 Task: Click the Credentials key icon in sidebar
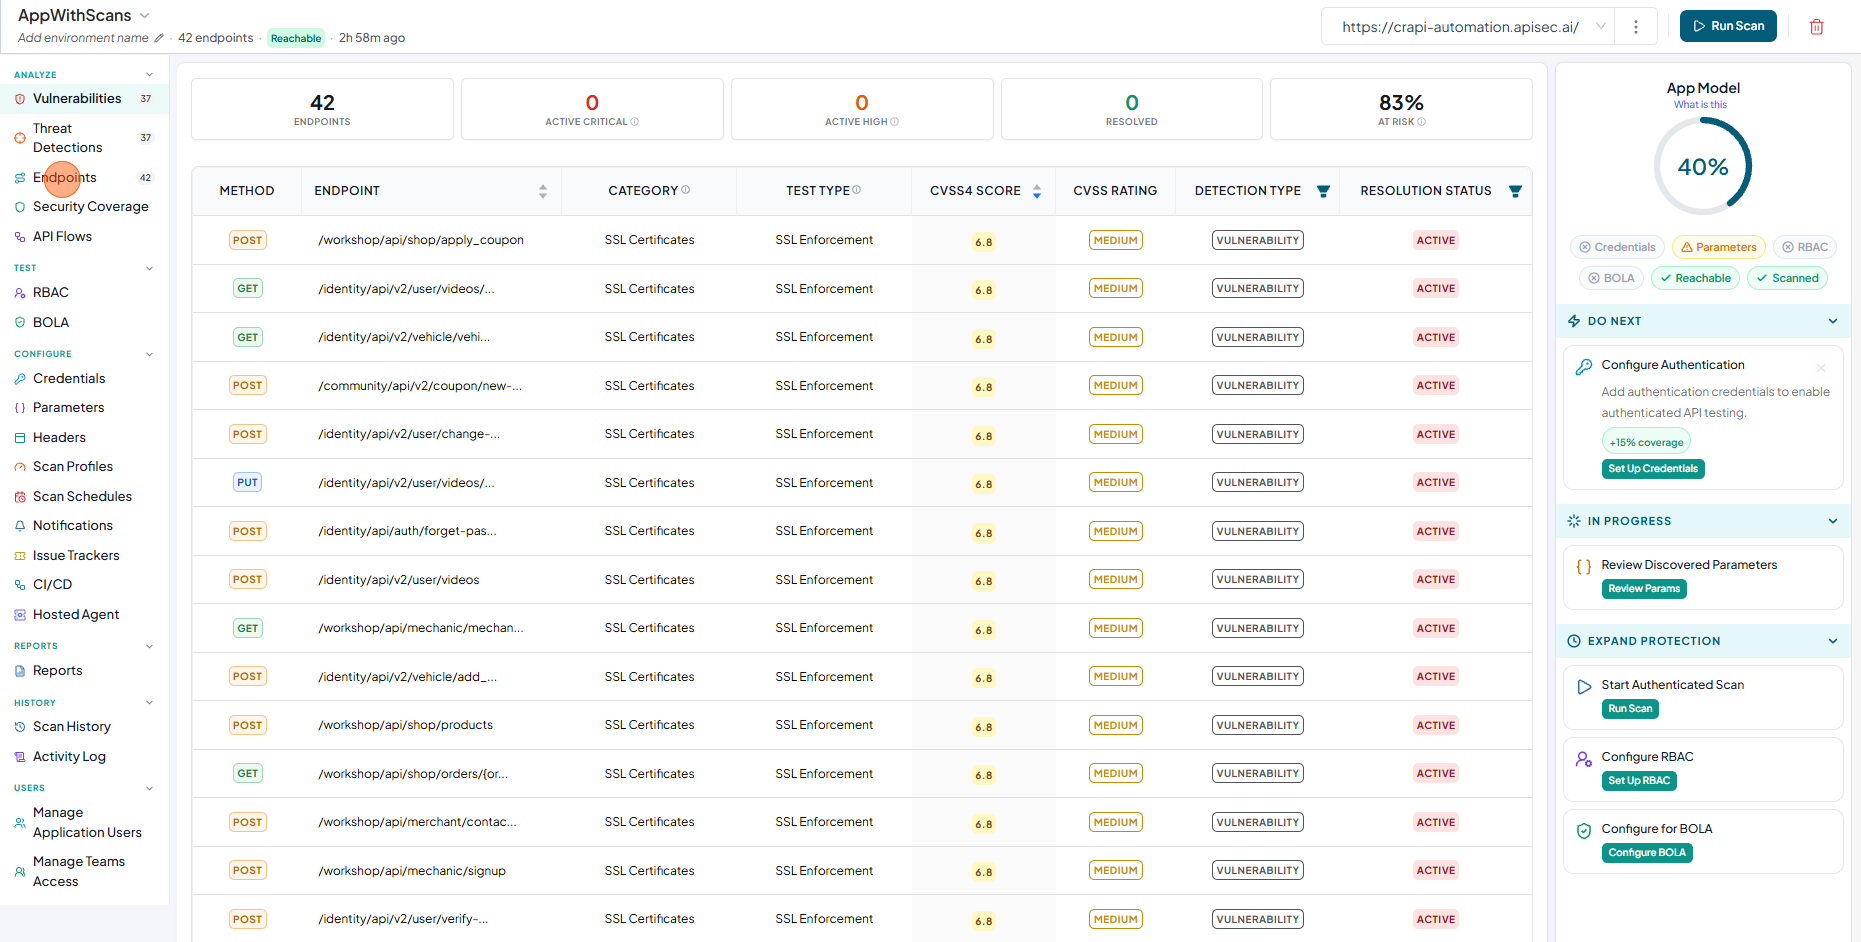tap(20, 379)
